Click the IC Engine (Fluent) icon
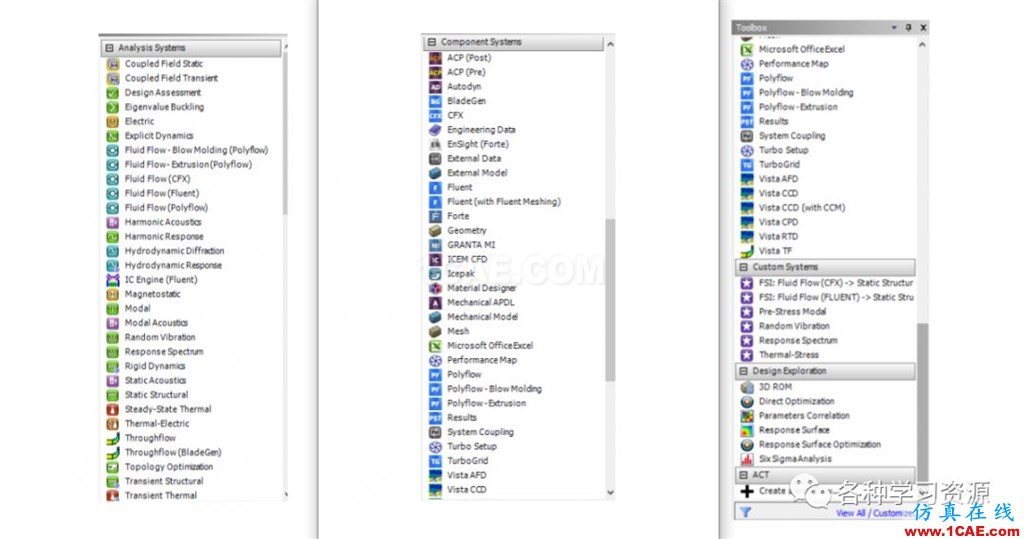This screenshot has width=1024, height=539. point(113,280)
